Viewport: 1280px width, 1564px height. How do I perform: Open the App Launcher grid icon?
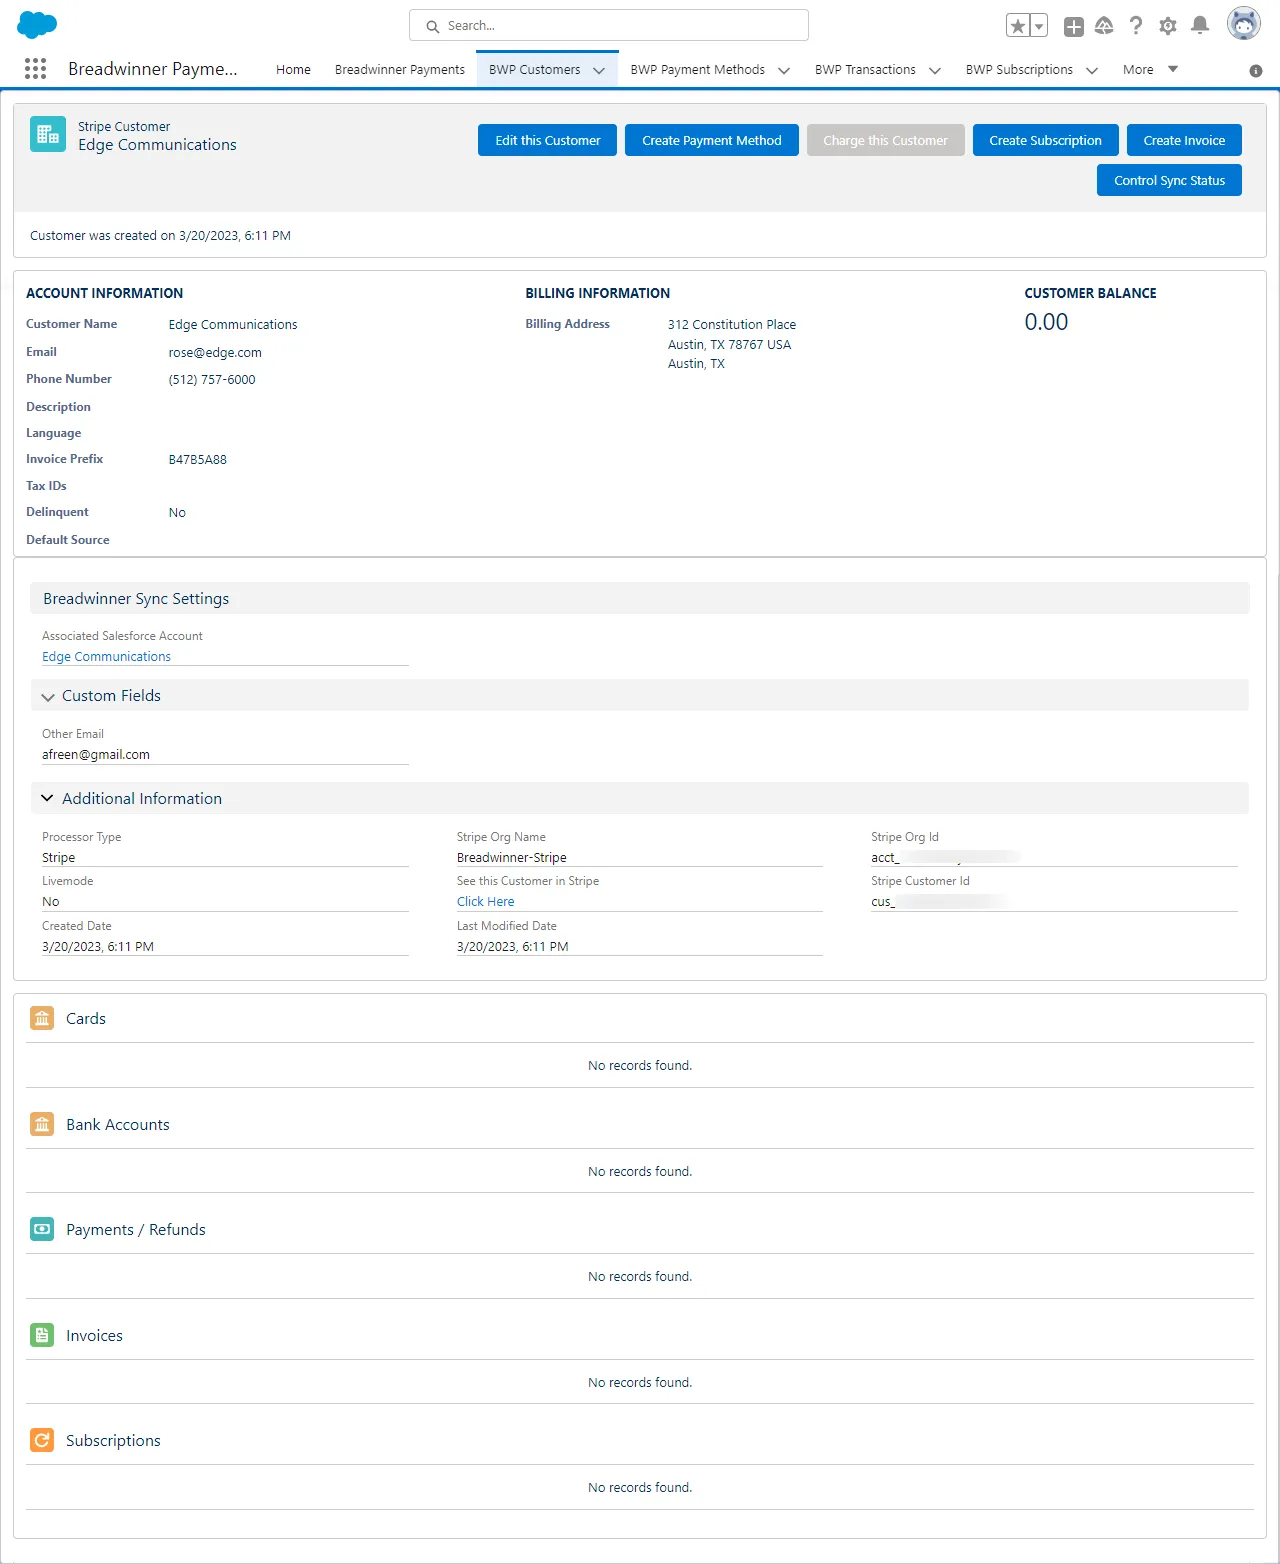pyautogui.click(x=35, y=68)
